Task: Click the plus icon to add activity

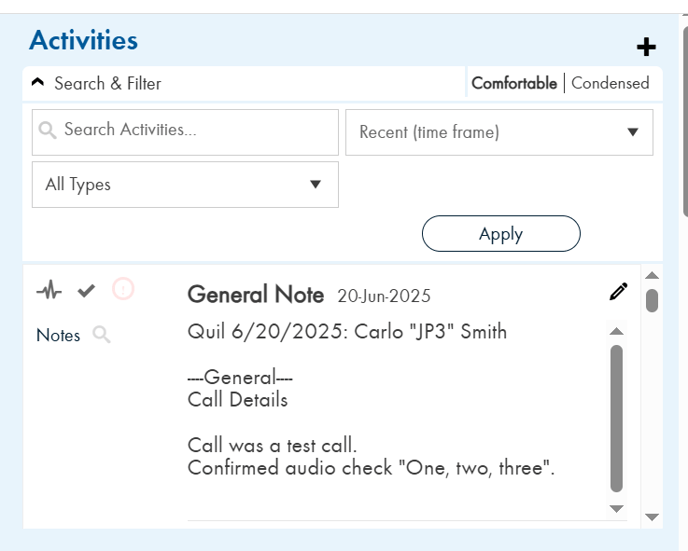Action: (646, 47)
